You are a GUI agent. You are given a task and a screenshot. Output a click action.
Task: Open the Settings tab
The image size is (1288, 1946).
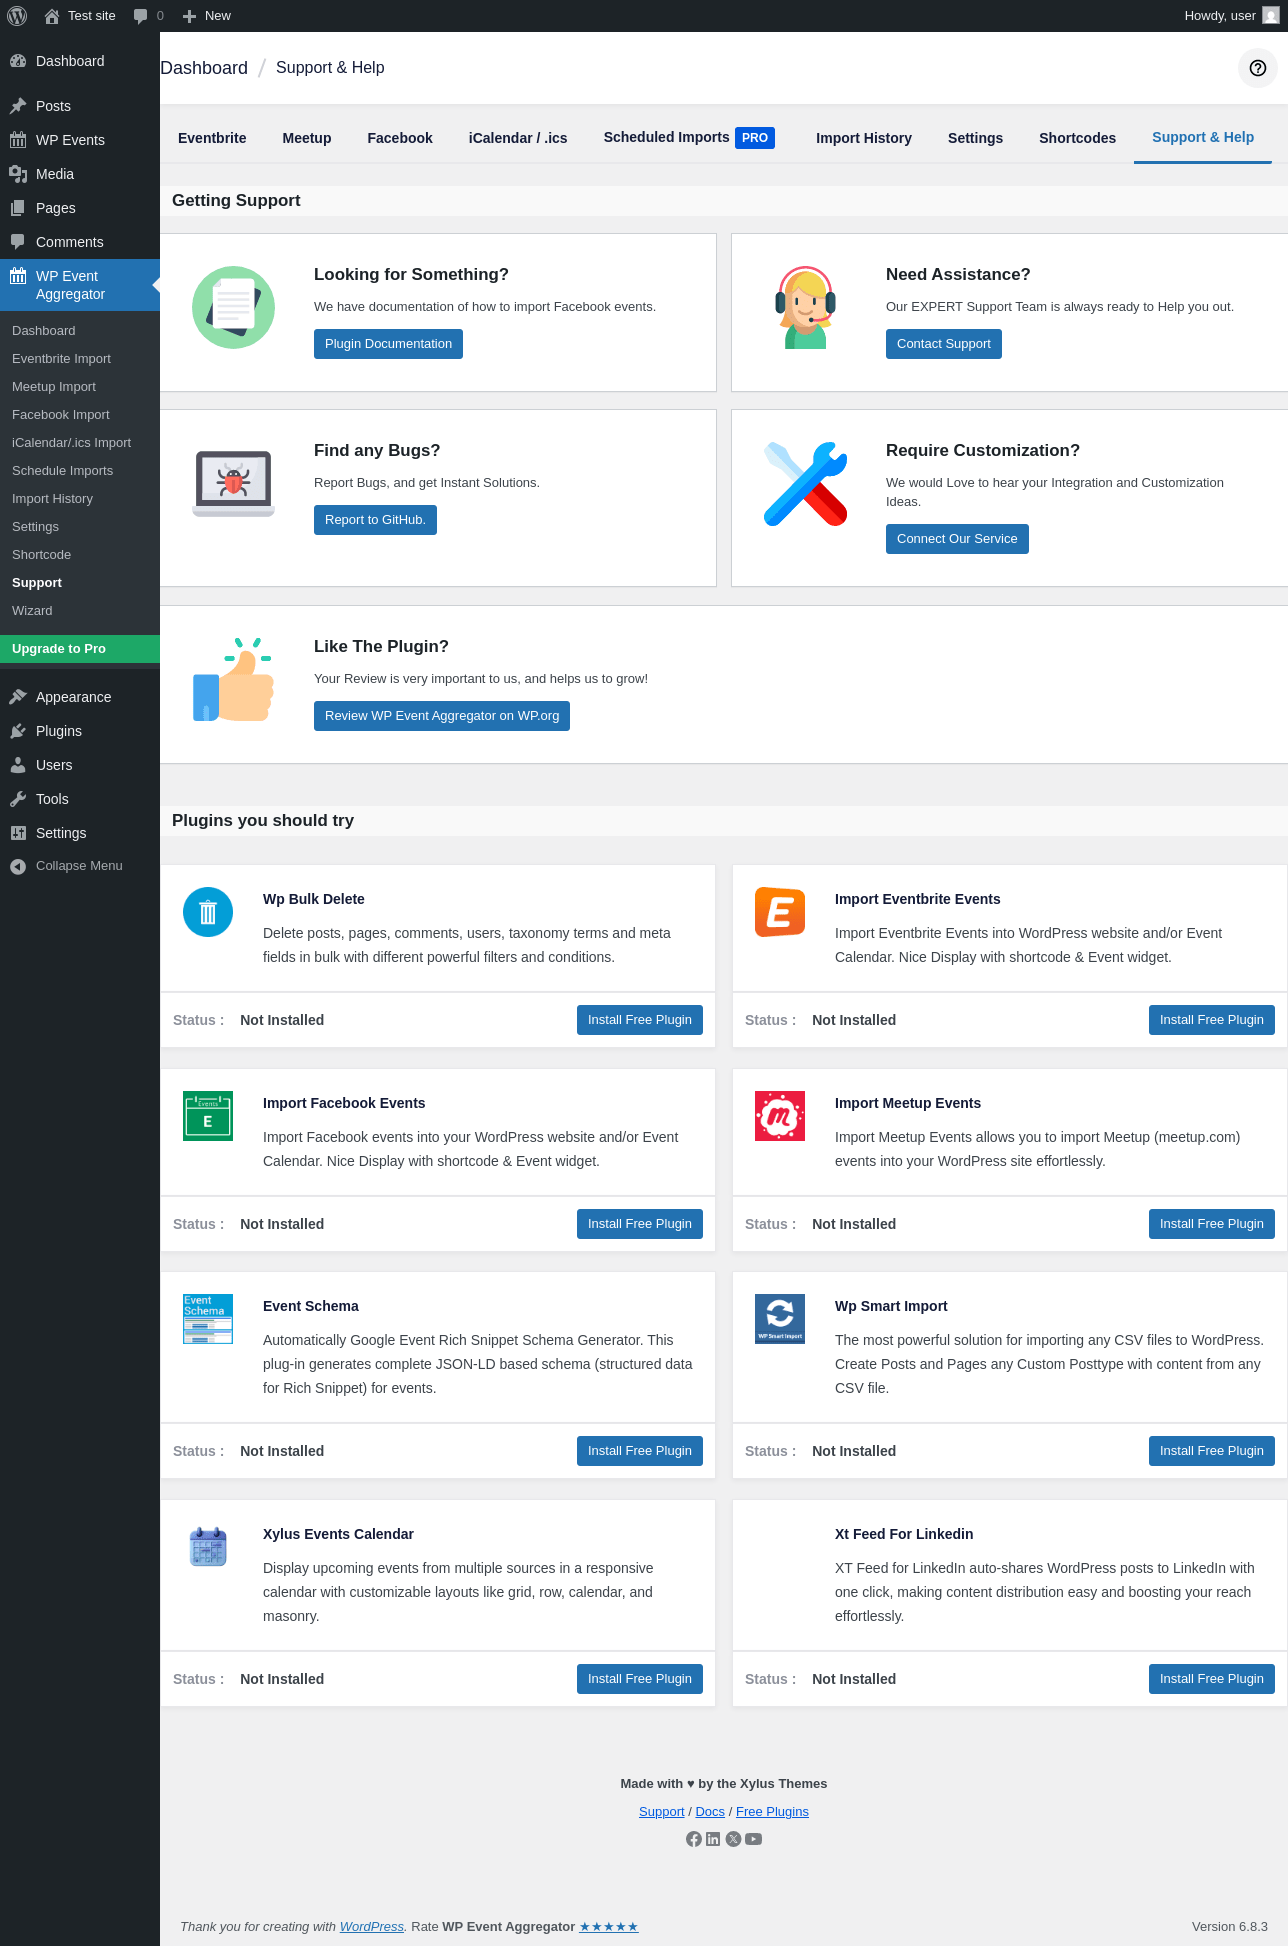coord(975,138)
